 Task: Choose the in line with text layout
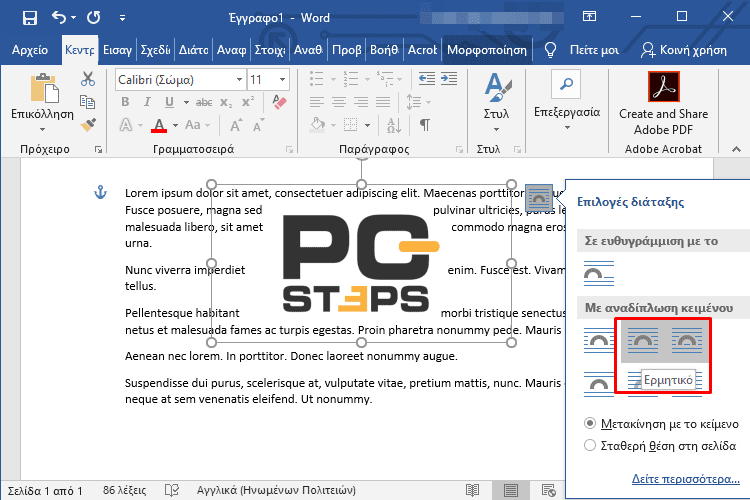tap(599, 274)
